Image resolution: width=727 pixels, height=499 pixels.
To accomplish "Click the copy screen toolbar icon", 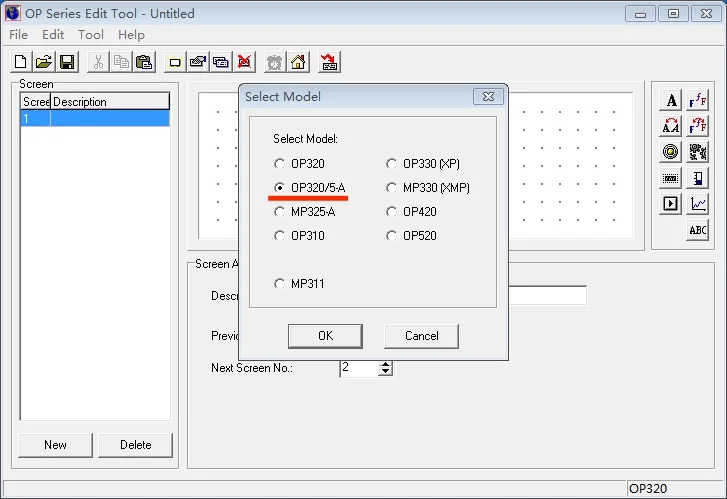I will tap(221, 62).
